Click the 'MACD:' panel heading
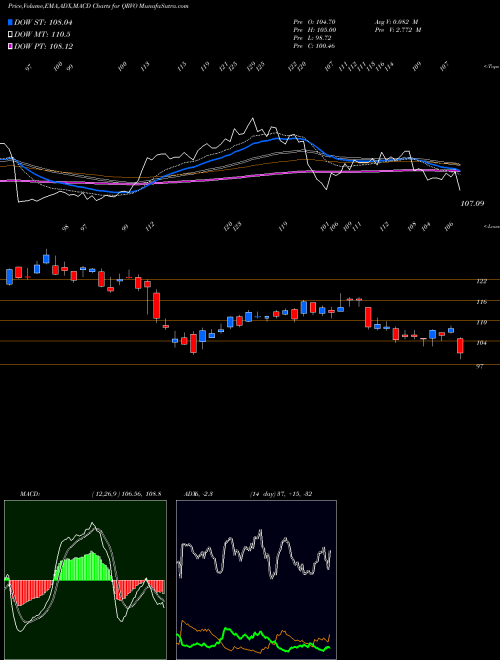This screenshot has height=660, width=500. click(29, 494)
